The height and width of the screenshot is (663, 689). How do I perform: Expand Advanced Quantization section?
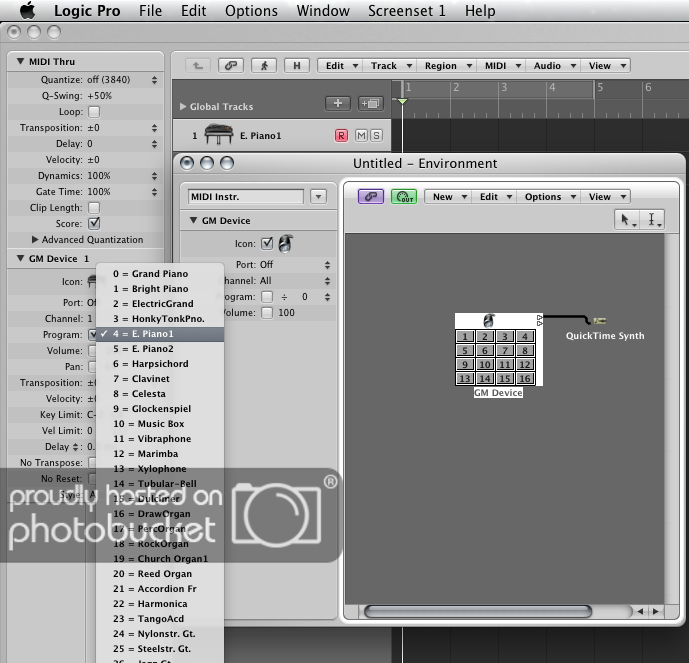pyautogui.click(x=36, y=240)
